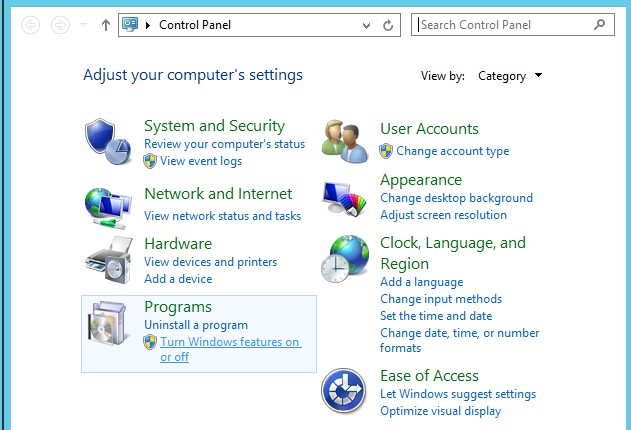Click the User Accounts people icon
The width and height of the screenshot is (631, 430).
tap(344, 141)
